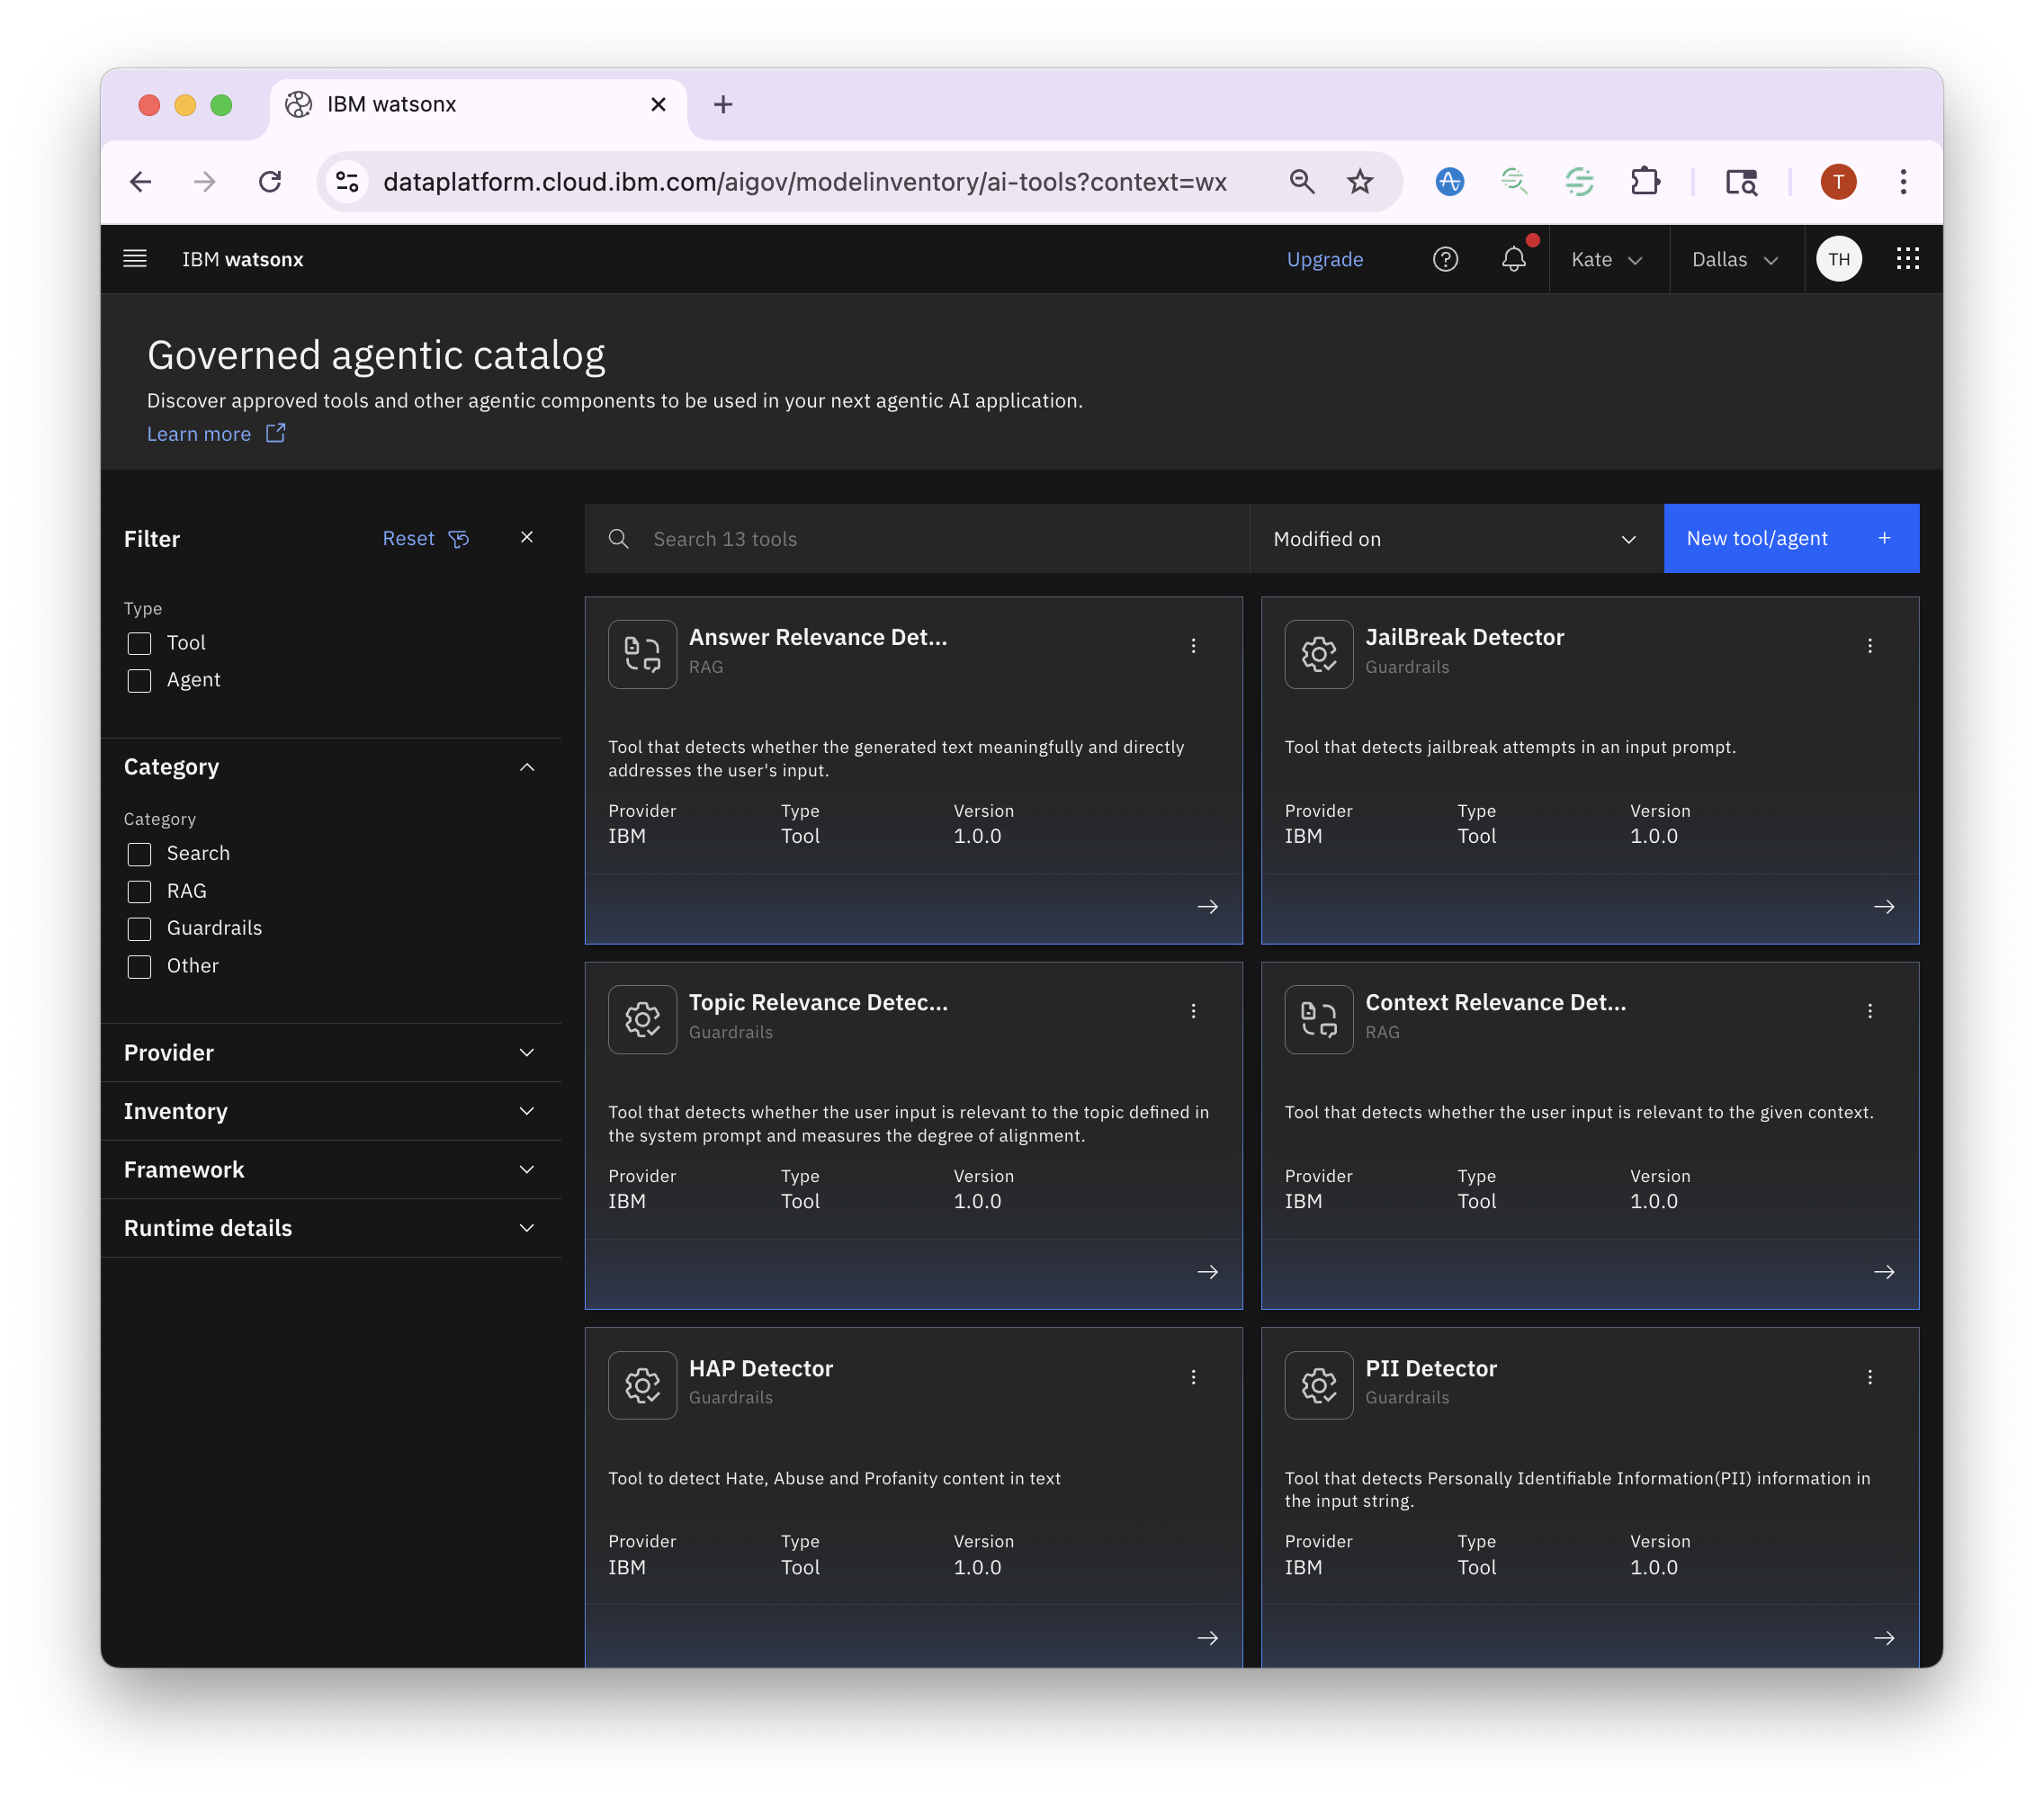Check the RAG category checkbox
Screen dimensions: 2044x1801
pyautogui.click(x=140, y=891)
